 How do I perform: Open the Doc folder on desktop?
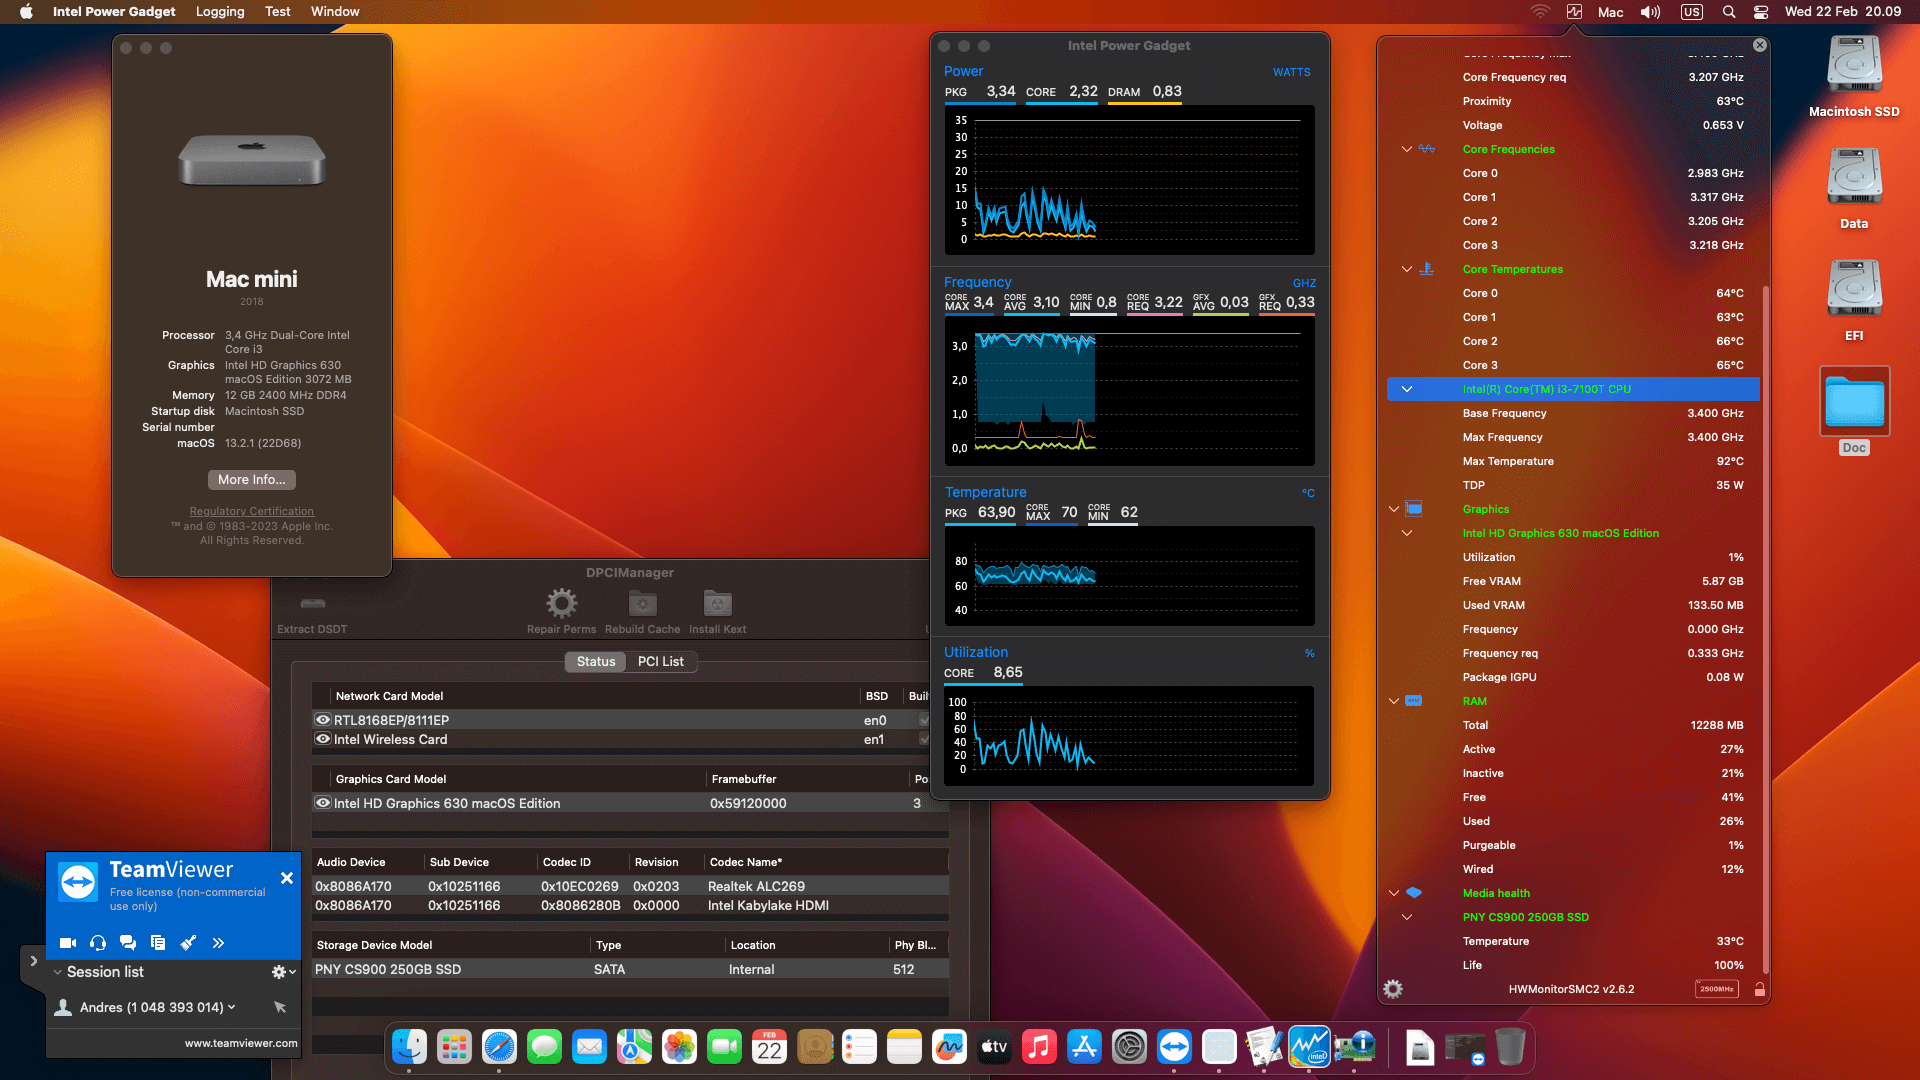(x=1854, y=411)
